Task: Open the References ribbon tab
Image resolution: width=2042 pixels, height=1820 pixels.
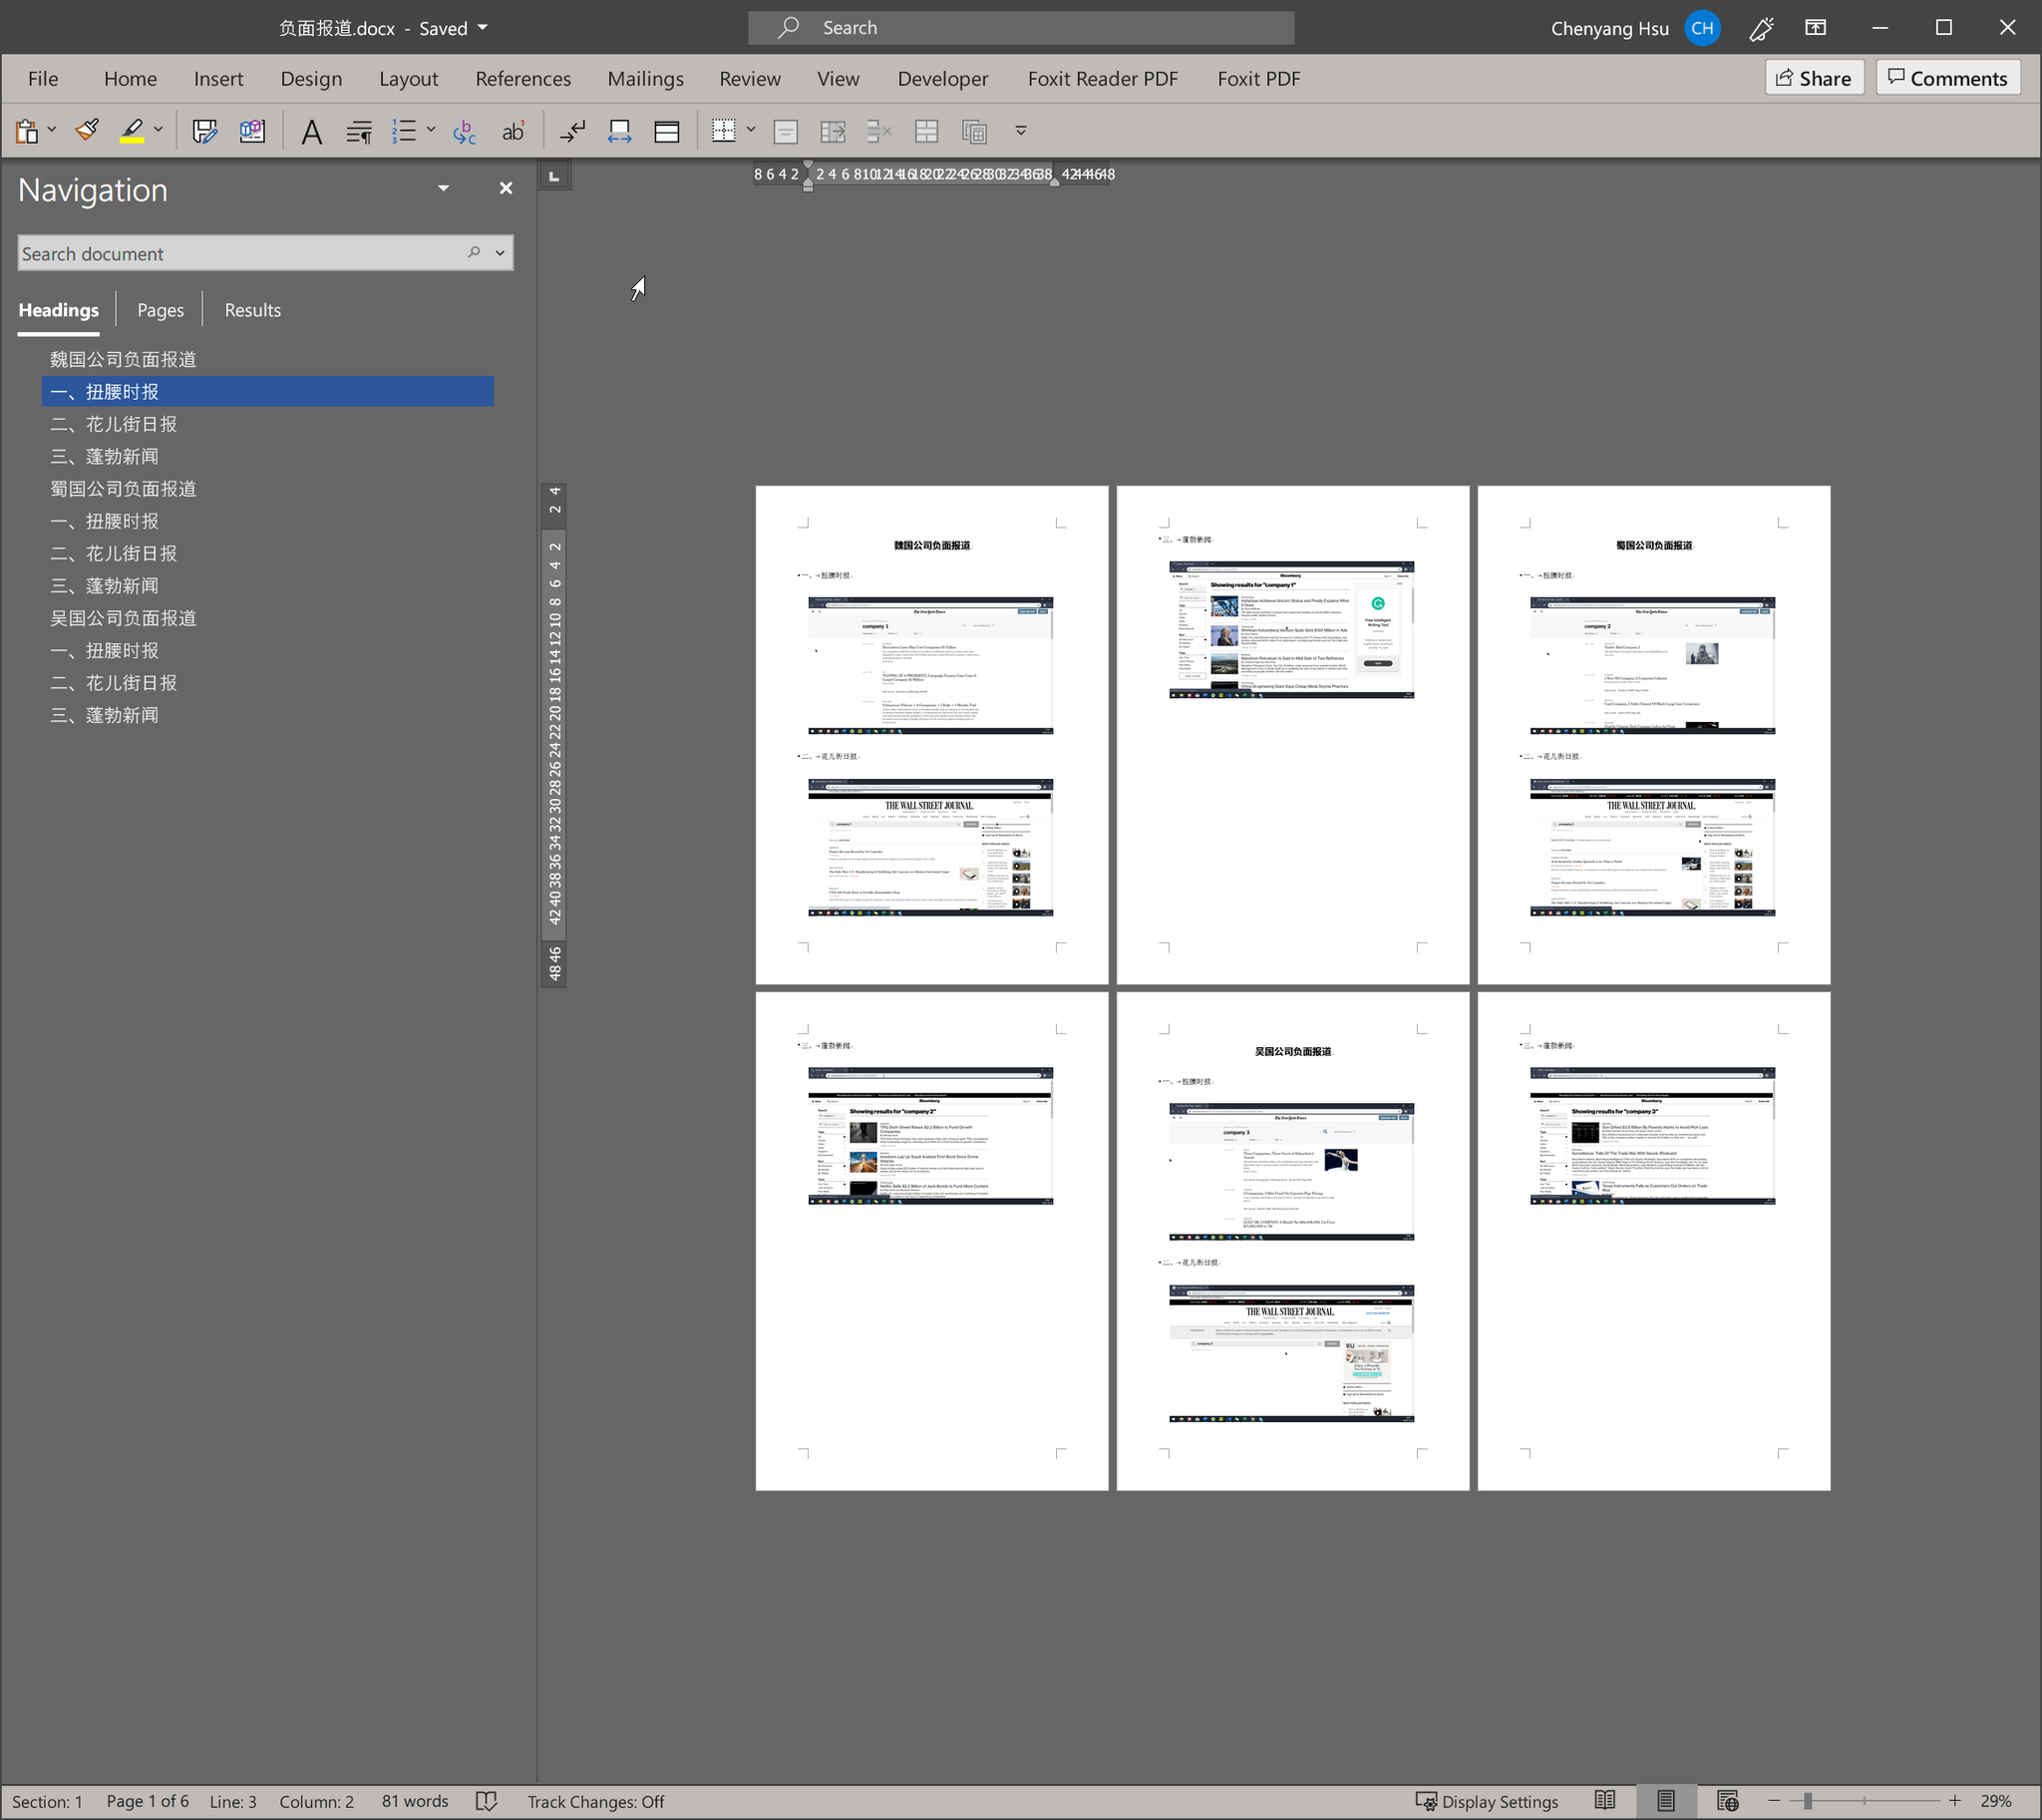Action: tap(522, 79)
